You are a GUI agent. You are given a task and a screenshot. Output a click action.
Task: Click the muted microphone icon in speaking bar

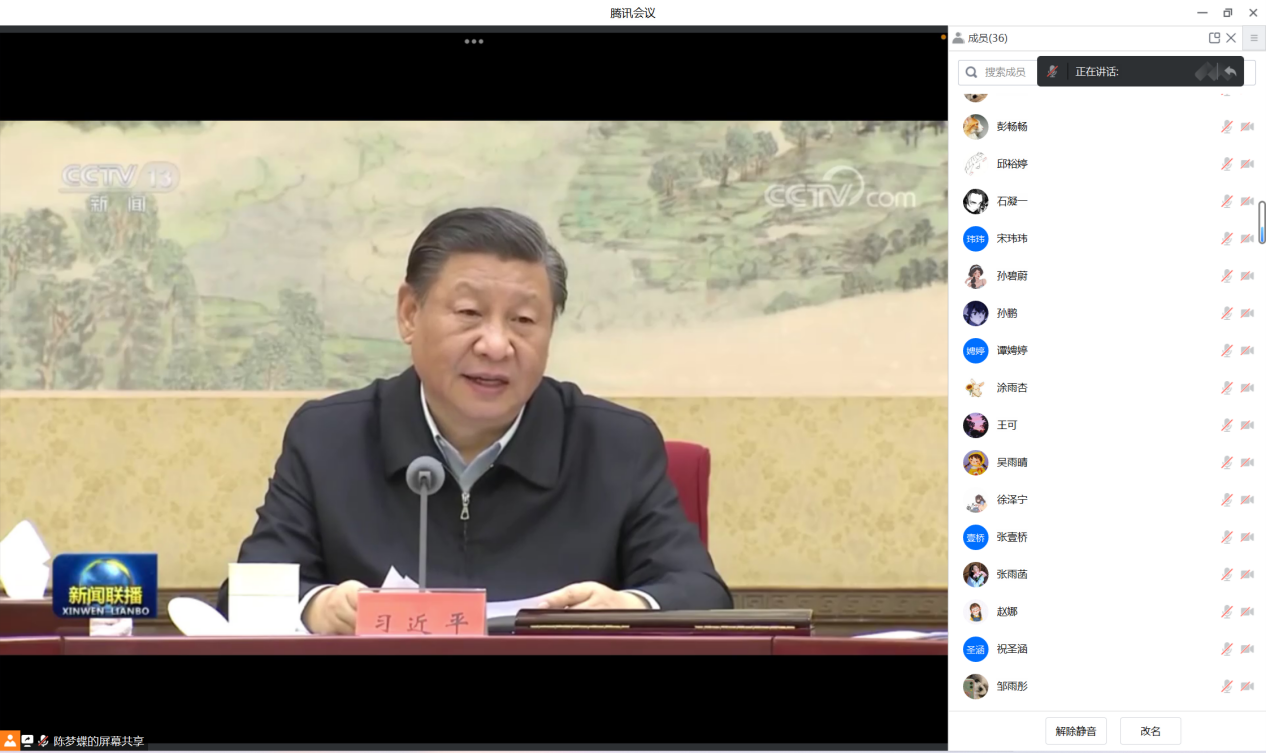(1052, 71)
